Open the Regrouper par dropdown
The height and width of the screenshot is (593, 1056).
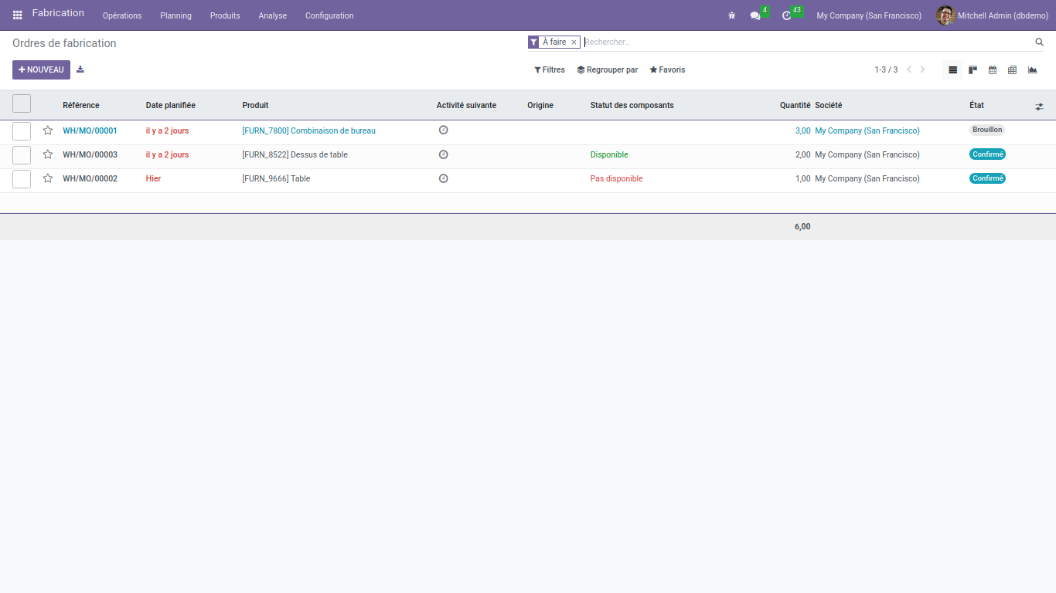pyautogui.click(x=607, y=70)
